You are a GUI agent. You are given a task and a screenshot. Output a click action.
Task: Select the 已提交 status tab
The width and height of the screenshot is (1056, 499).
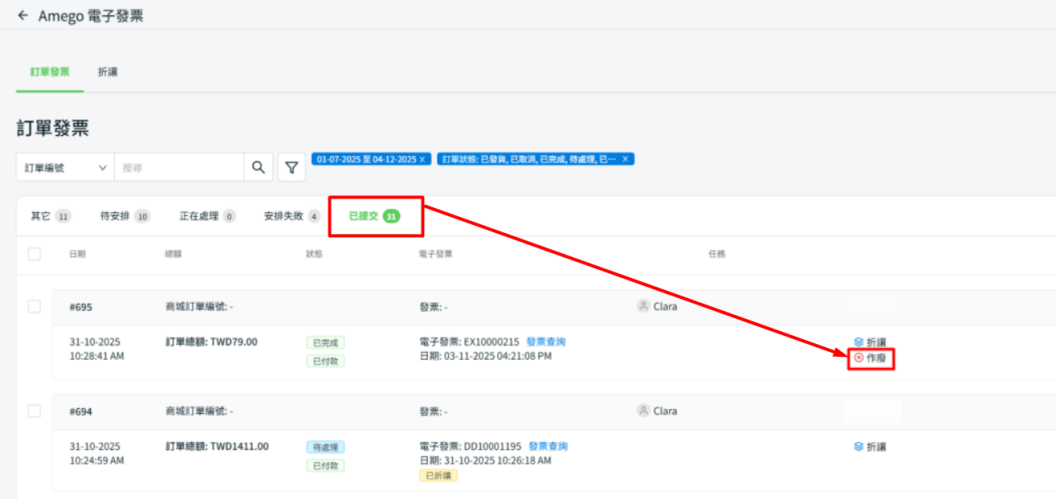(374, 216)
